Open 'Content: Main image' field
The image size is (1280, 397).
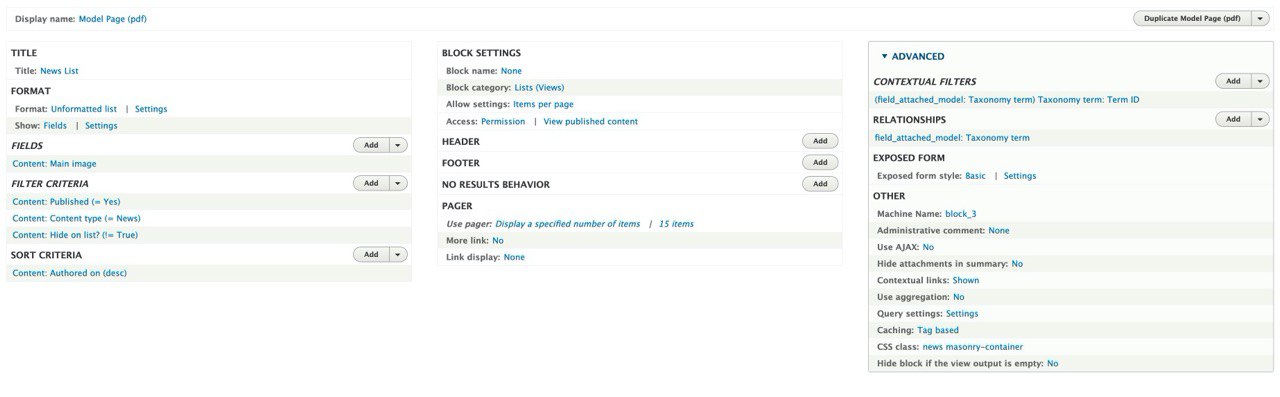(x=55, y=163)
